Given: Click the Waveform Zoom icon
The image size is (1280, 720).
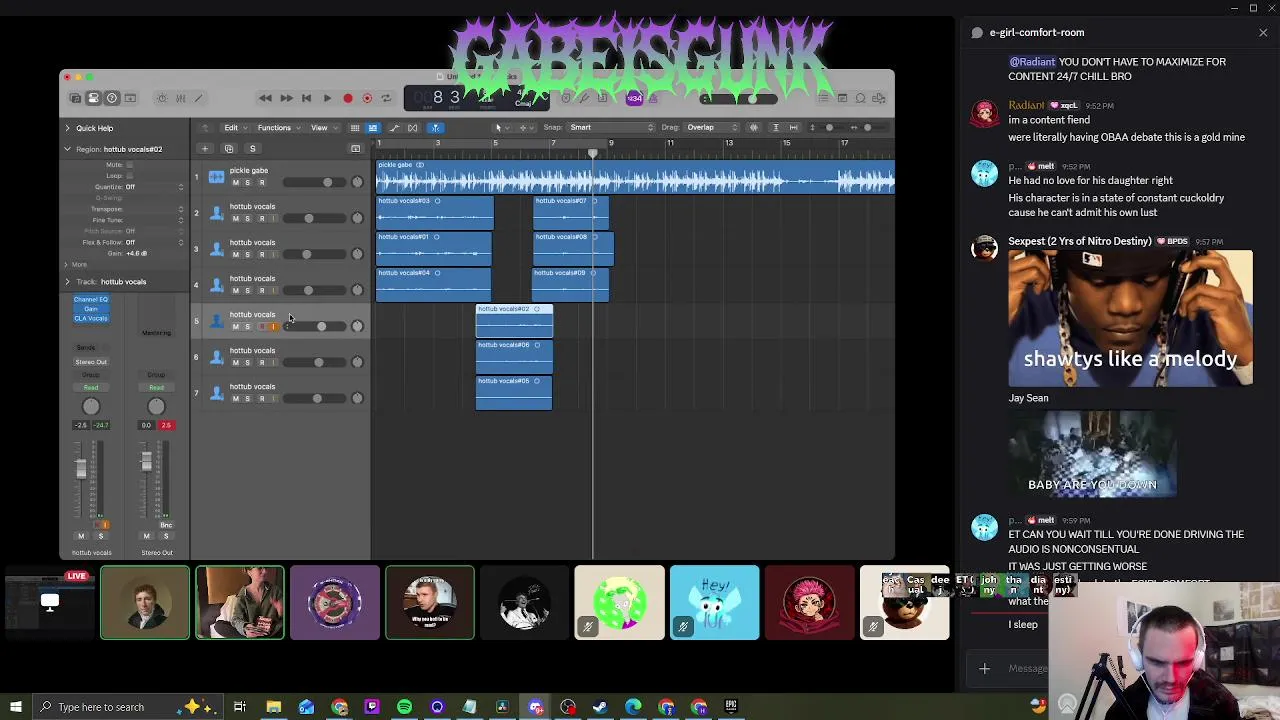Looking at the screenshot, I should pyautogui.click(x=754, y=128).
